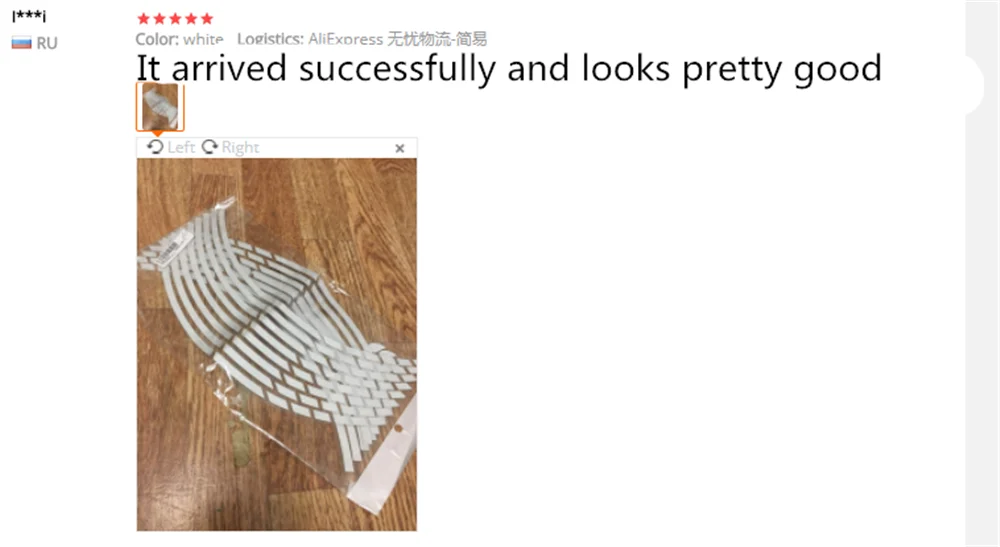The image size is (1000, 547).
Task: Click the second red rating star
Action: pos(159,18)
